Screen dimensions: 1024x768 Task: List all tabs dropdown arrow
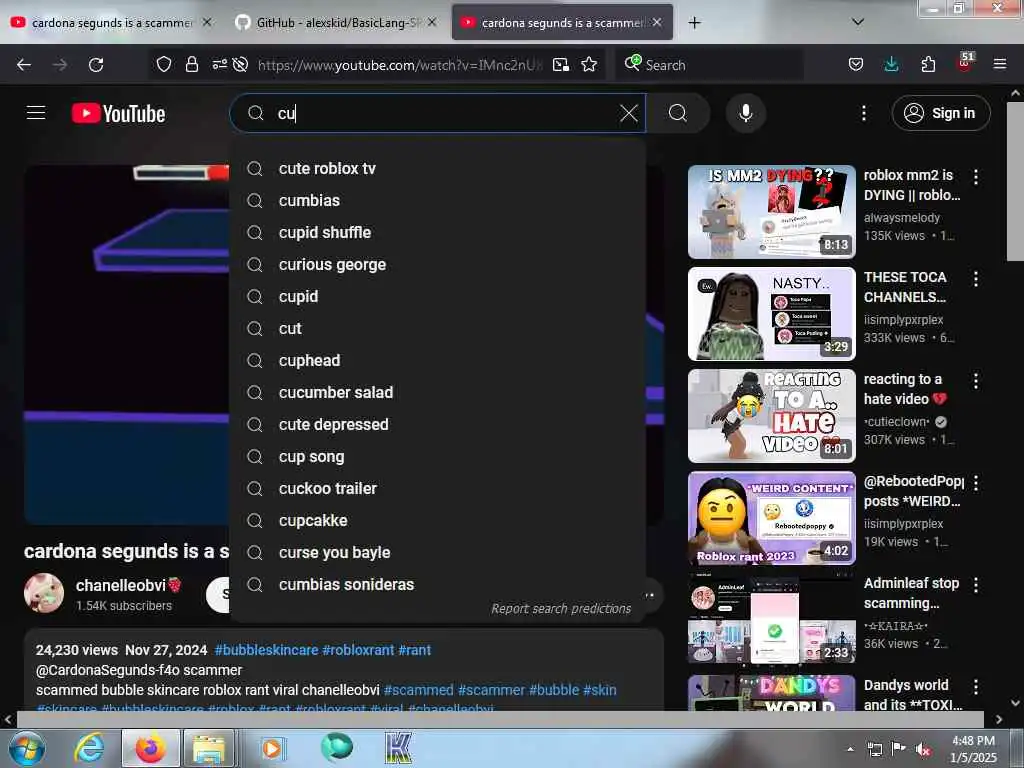[x=858, y=22]
